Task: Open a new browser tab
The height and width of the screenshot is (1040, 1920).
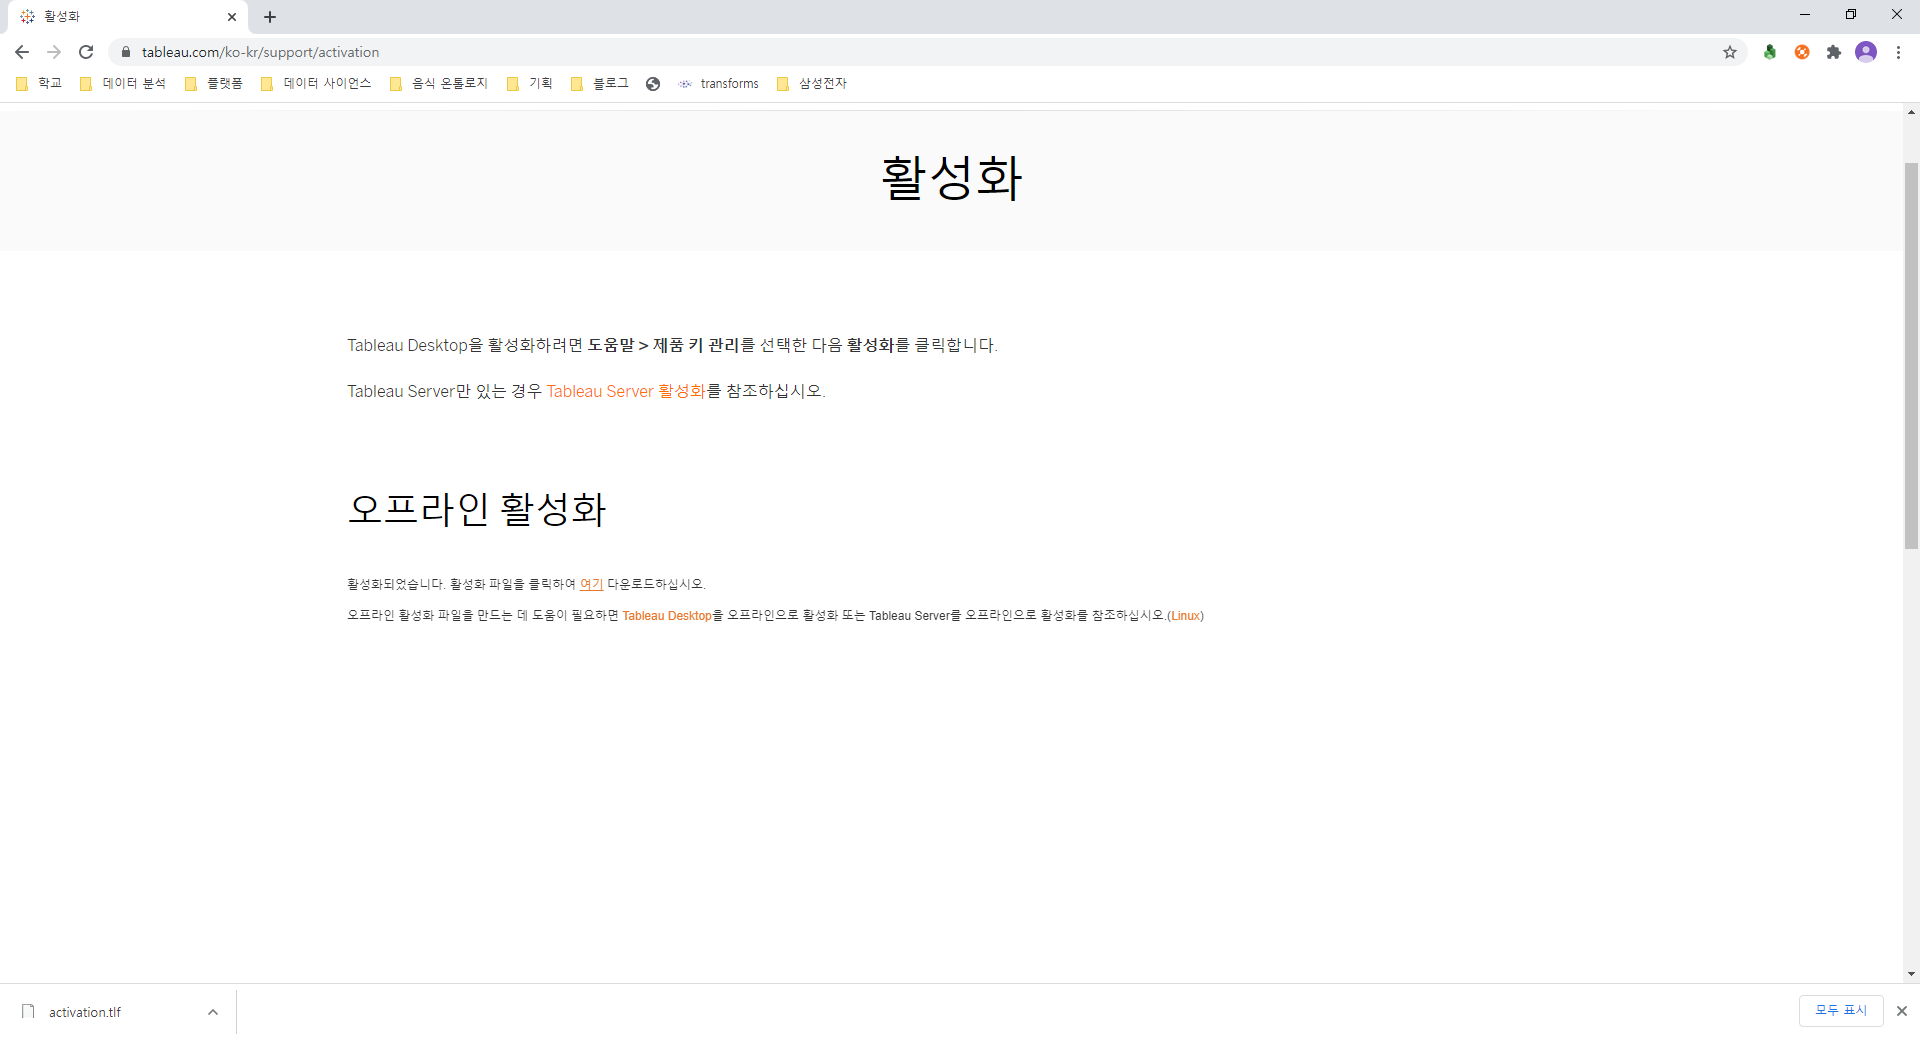Action: tap(270, 17)
